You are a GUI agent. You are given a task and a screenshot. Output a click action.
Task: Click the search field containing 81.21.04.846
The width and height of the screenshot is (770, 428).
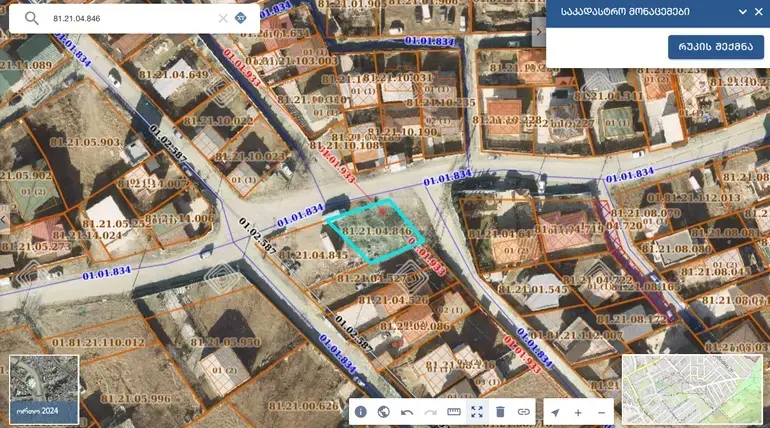coord(133,19)
